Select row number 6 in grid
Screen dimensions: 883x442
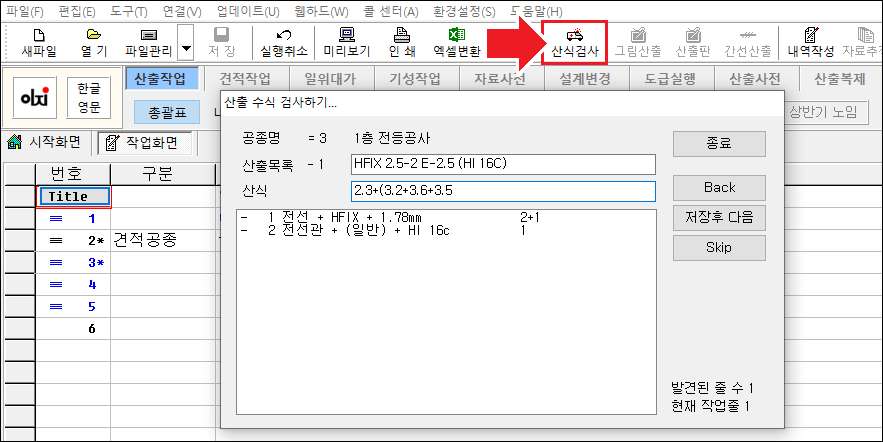(x=73, y=329)
